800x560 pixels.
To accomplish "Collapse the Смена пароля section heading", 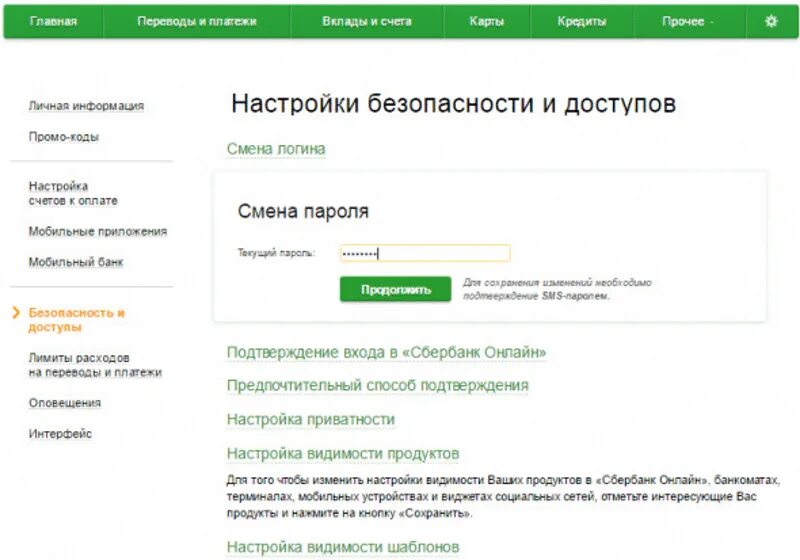I will click(303, 211).
